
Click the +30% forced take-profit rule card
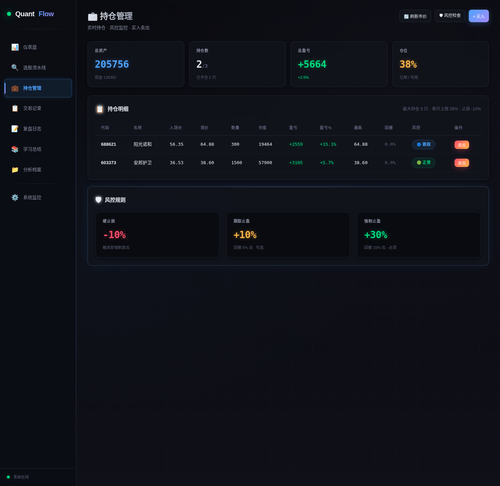(419, 234)
